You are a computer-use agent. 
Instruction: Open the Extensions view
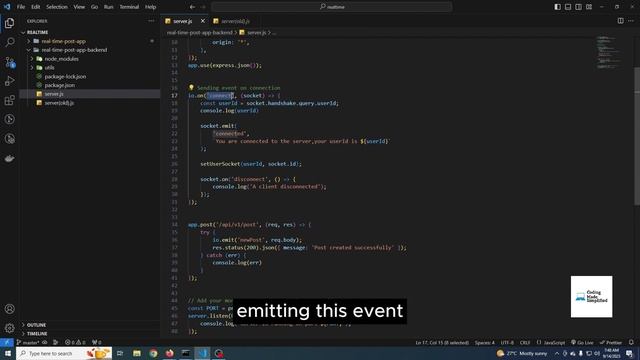pos(9,100)
